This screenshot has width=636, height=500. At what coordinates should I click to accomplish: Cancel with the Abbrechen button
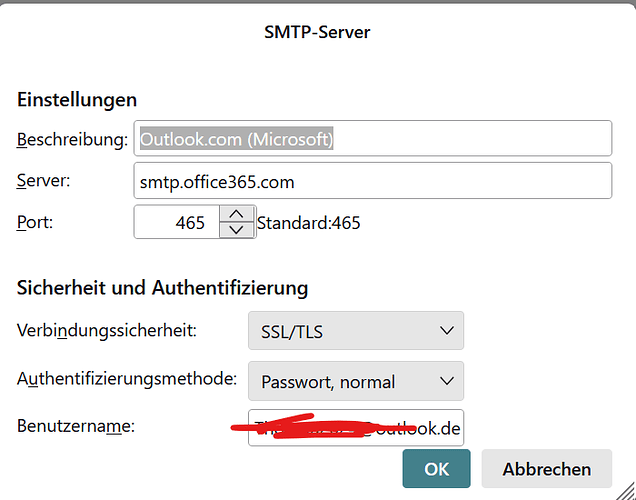547,468
